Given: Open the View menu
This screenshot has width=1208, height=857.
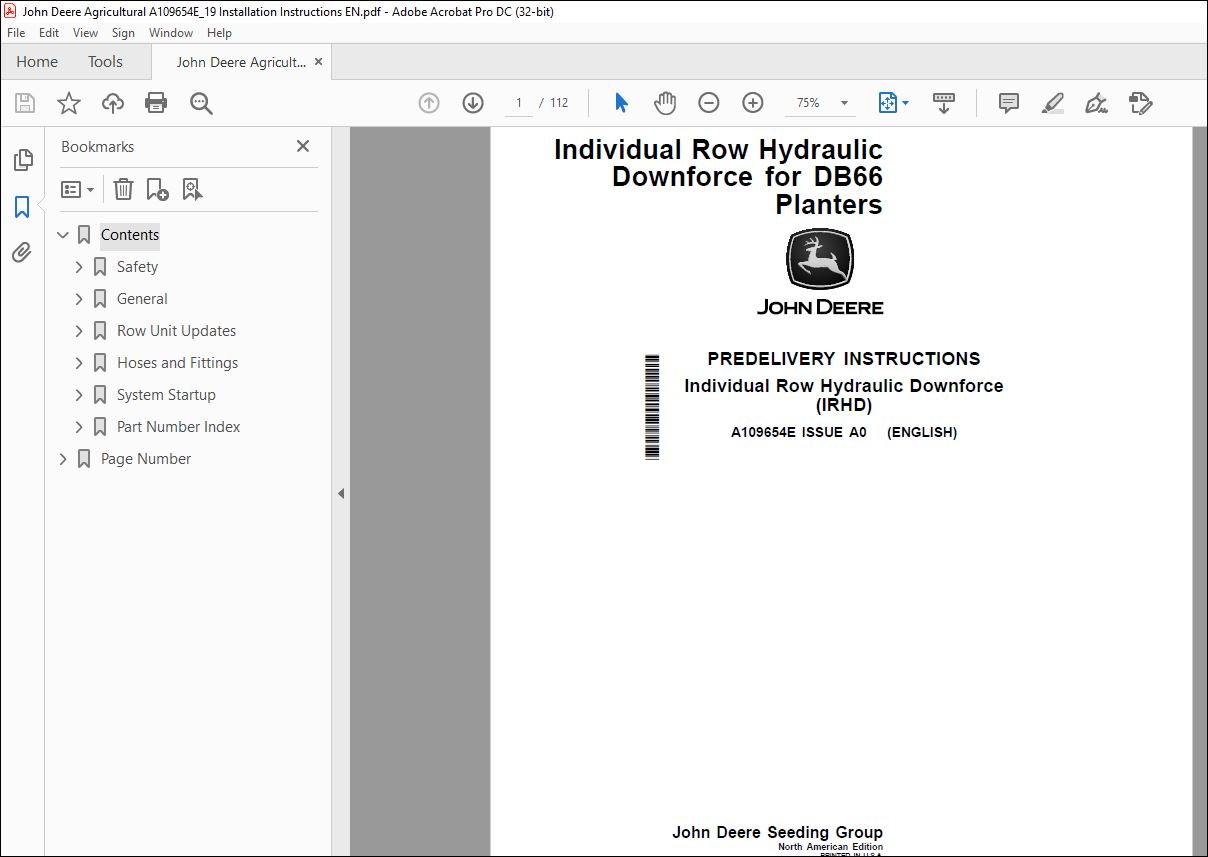Looking at the screenshot, I should click(86, 33).
